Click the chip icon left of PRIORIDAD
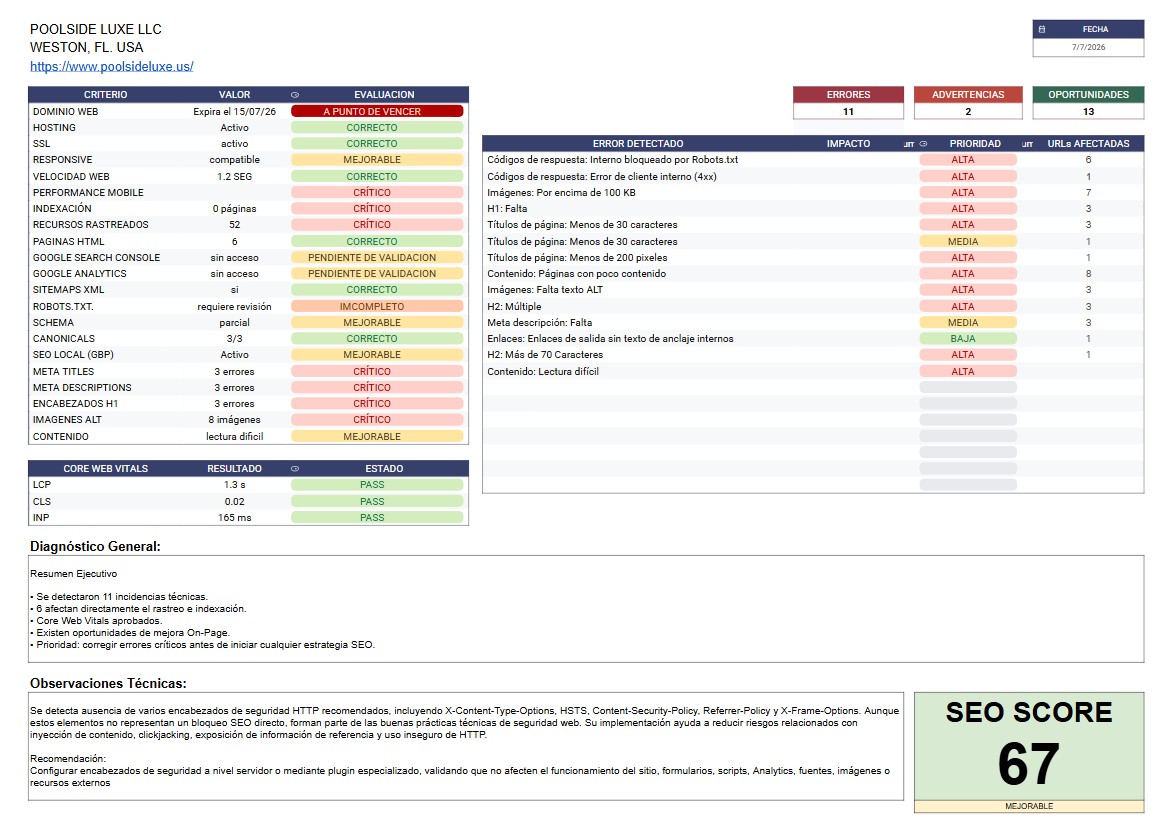Viewport: 1174px width, 827px height. 923,144
